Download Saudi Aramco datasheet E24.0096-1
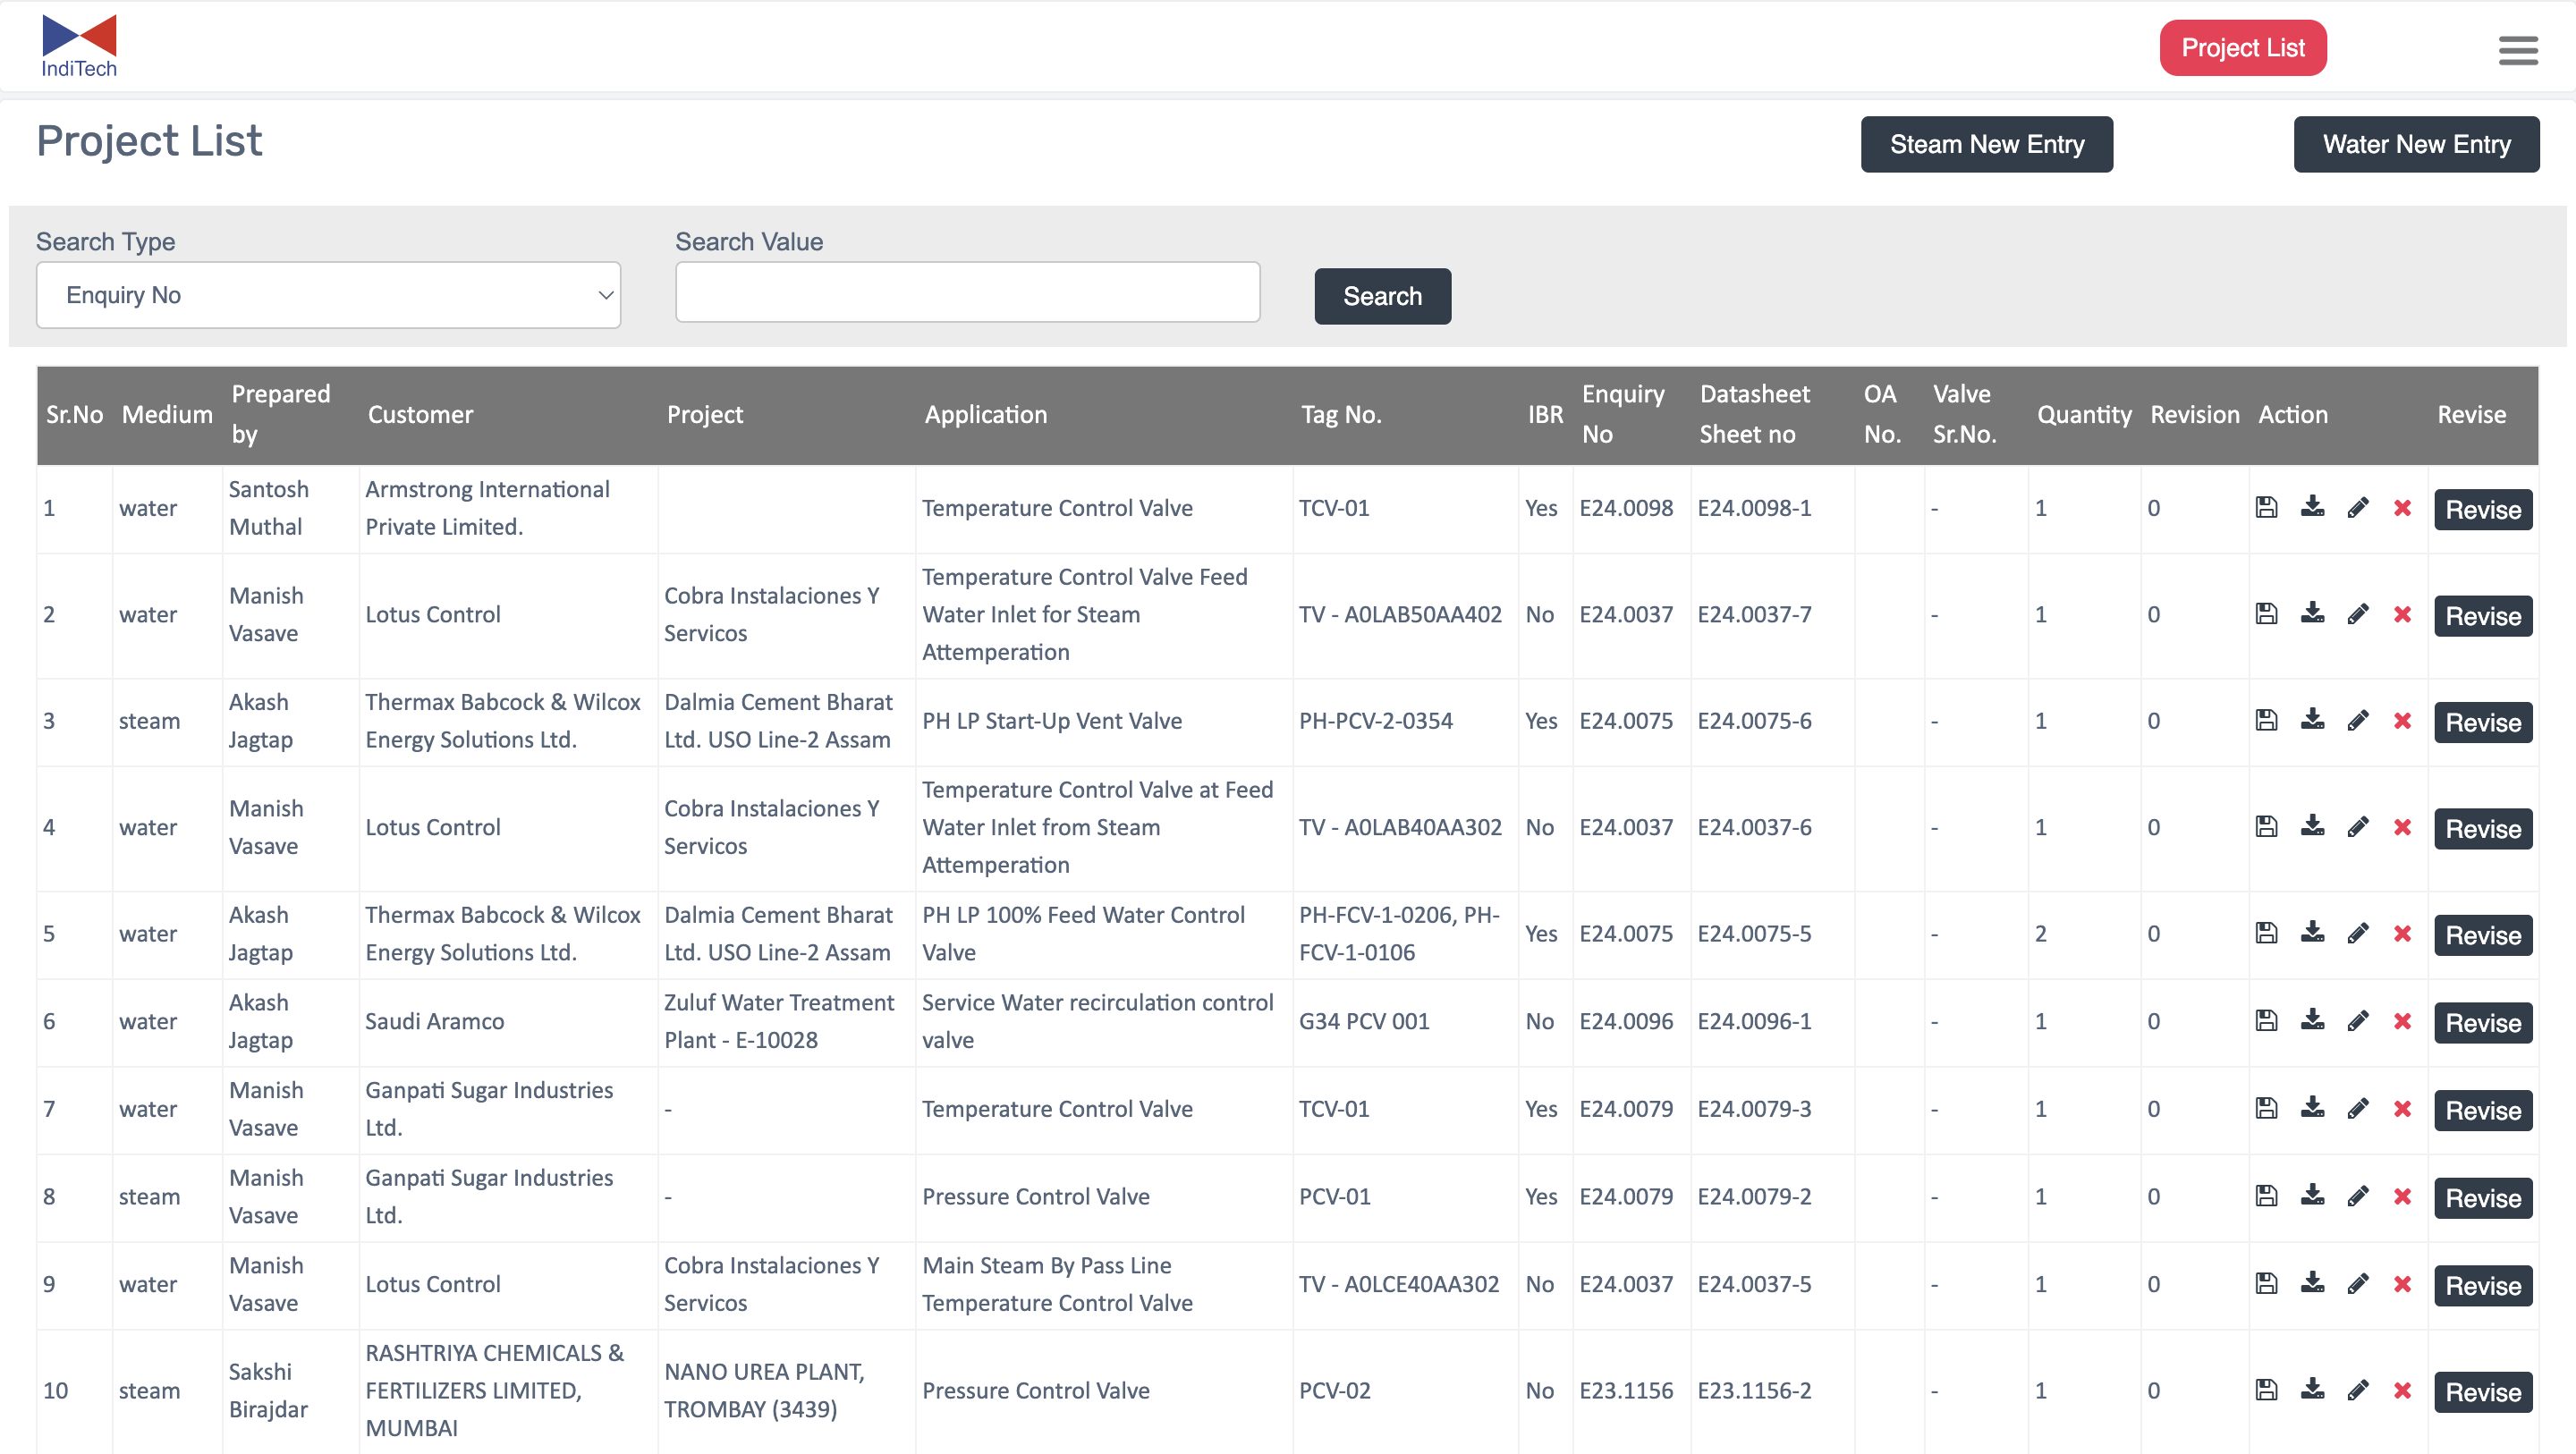Image resolution: width=2576 pixels, height=1454 pixels. click(x=2312, y=1020)
